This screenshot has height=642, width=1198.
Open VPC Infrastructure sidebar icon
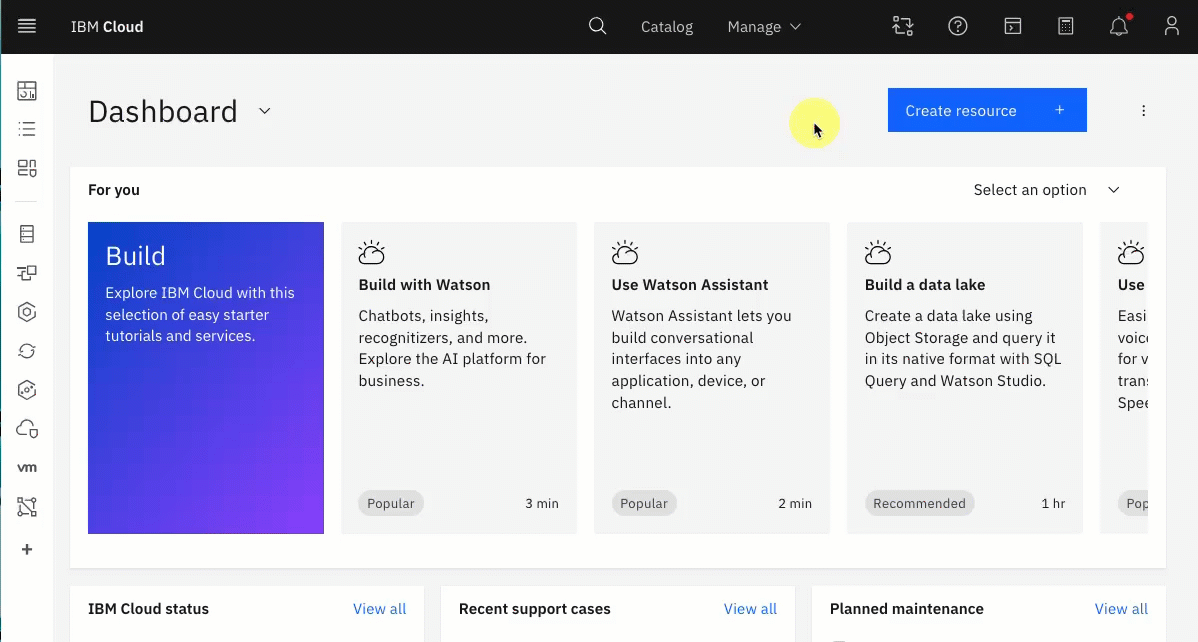27,273
